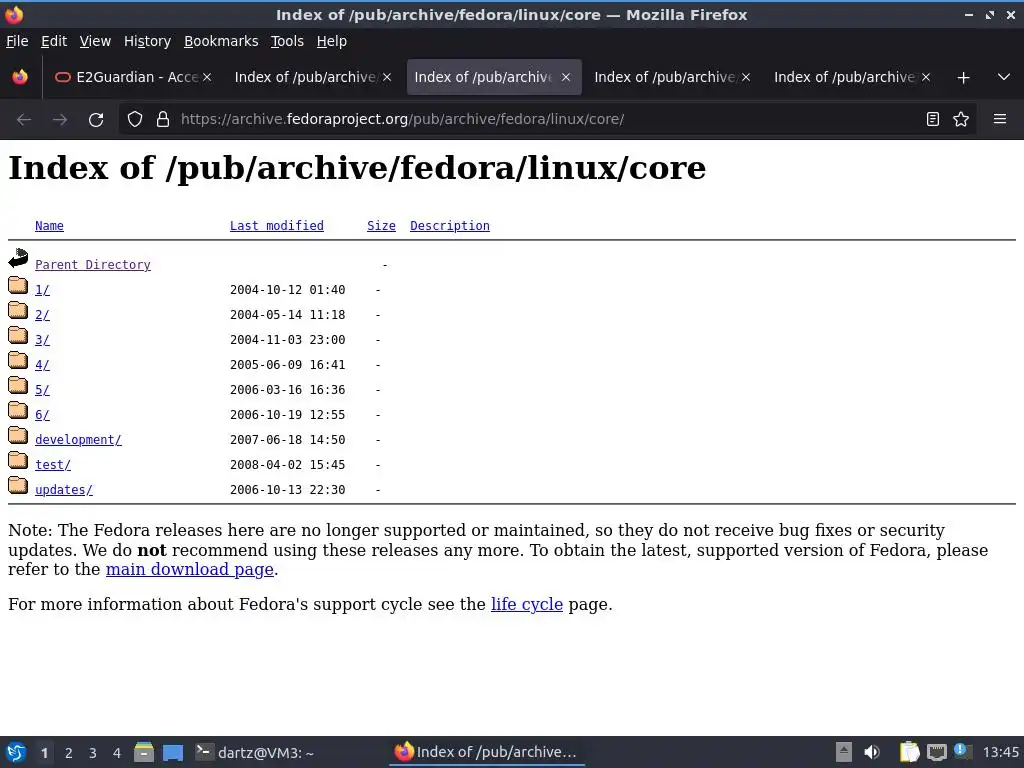Click the clipboard tray icon

click(909, 752)
